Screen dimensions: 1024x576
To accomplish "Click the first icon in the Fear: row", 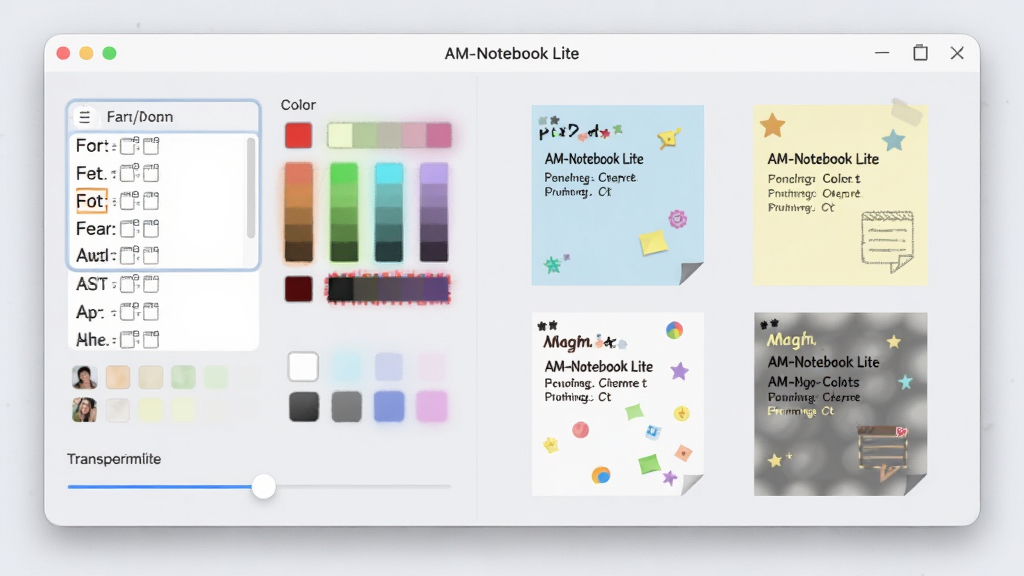I will (x=129, y=228).
